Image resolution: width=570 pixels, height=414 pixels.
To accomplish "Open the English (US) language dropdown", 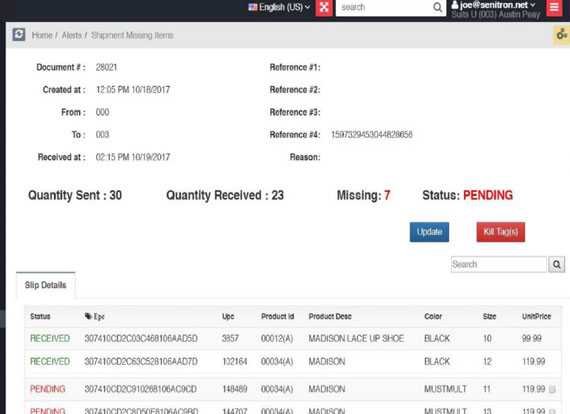I will [279, 7].
